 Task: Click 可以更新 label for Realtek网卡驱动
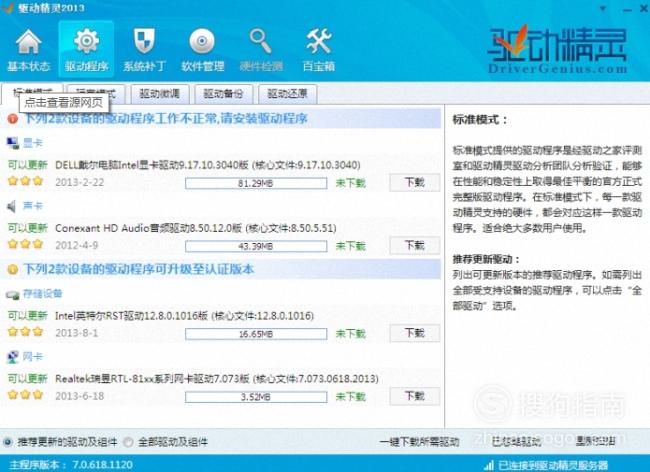[x=28, y=379]
